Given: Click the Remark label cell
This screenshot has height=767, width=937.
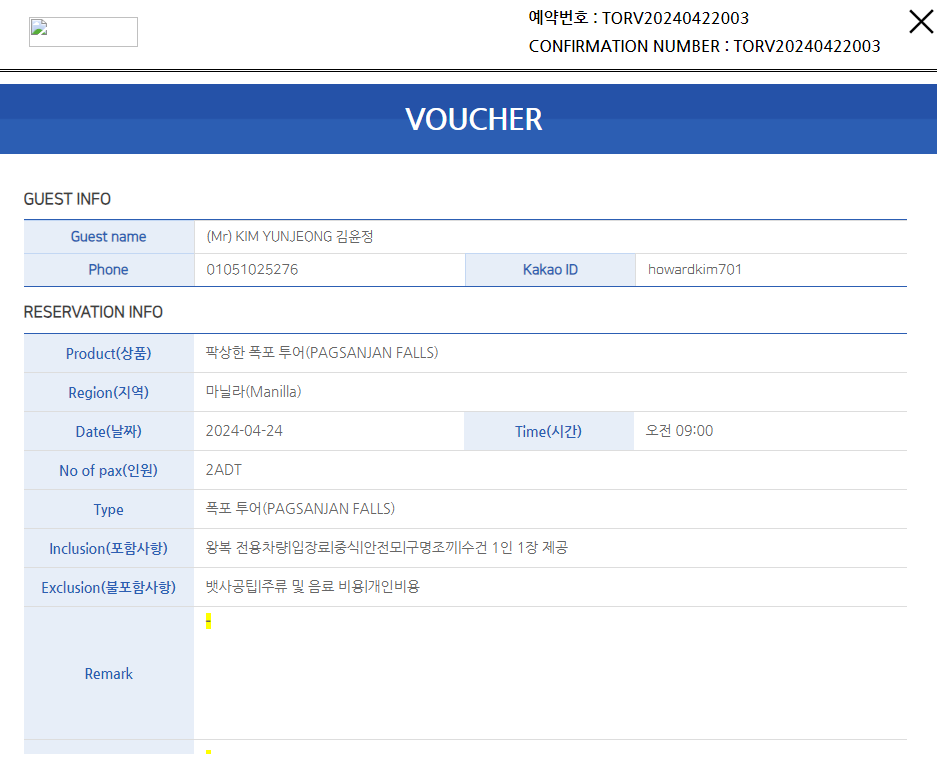Looking at the screenshot, I should 109,673.
